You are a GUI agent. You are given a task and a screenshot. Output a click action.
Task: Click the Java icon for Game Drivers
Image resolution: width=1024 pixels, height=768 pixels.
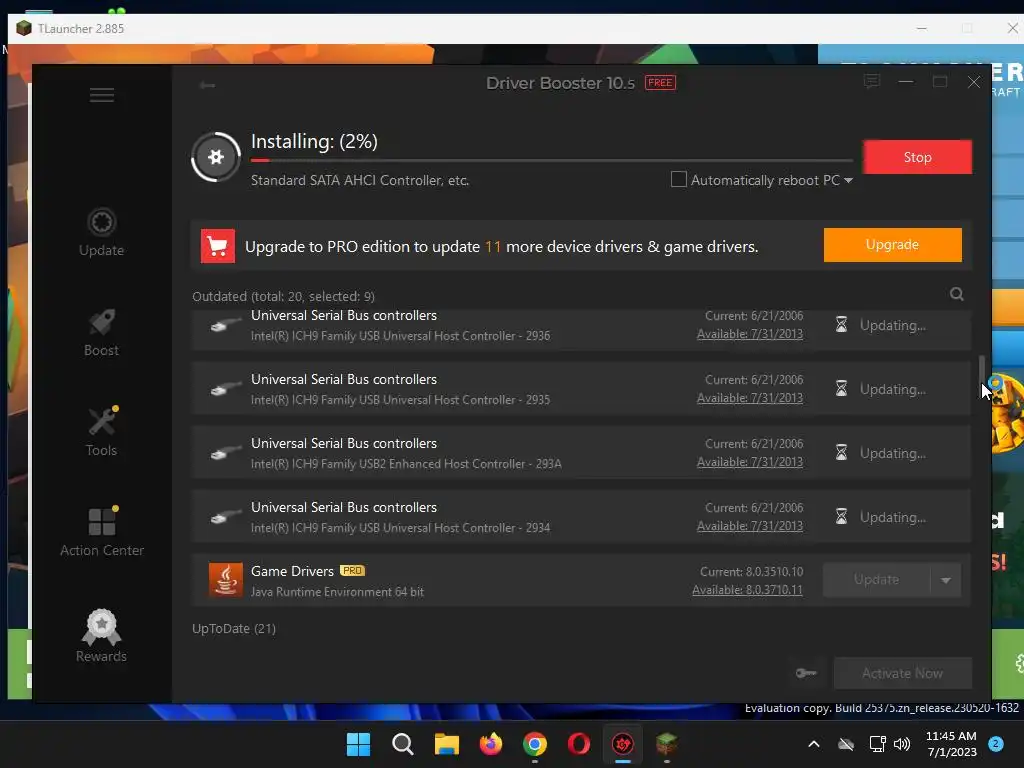pos(225,580)
